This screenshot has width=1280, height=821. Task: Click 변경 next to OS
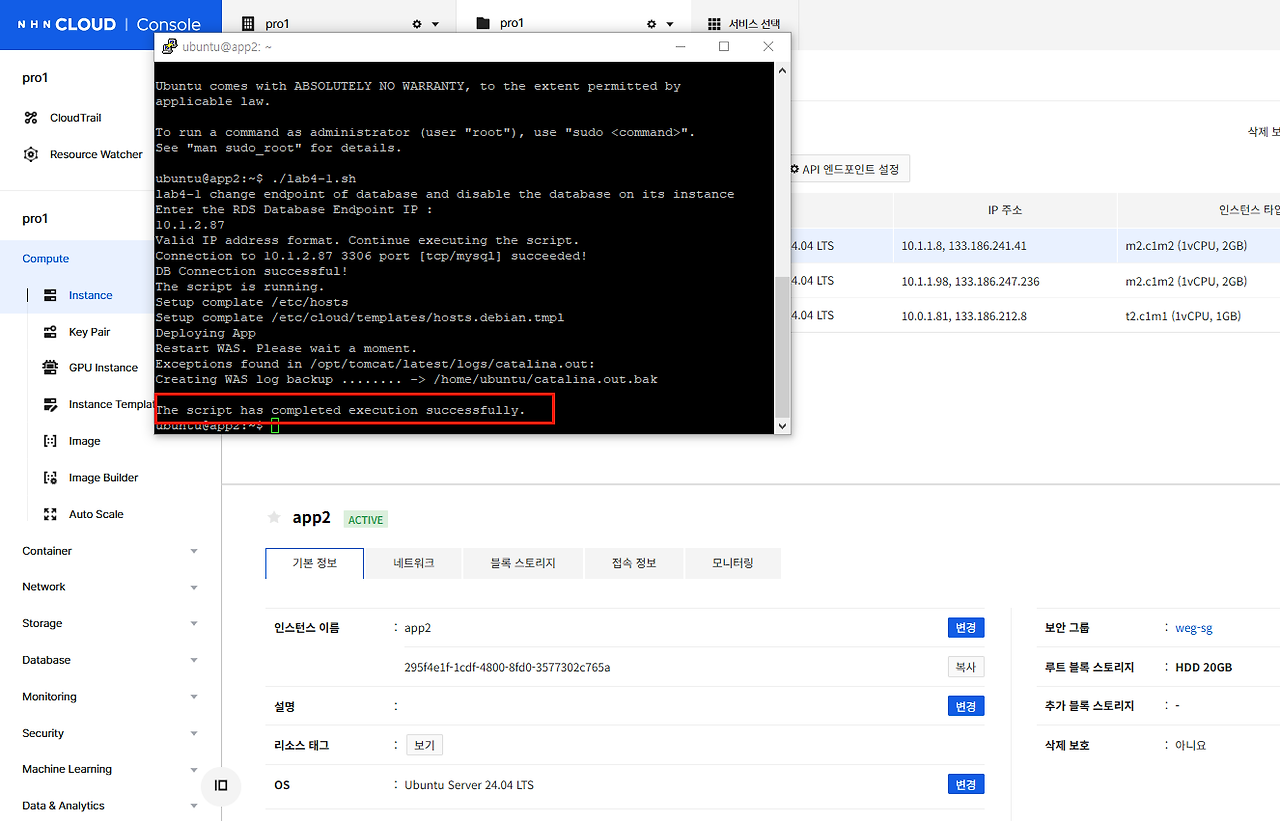click(x=966, y=784)
